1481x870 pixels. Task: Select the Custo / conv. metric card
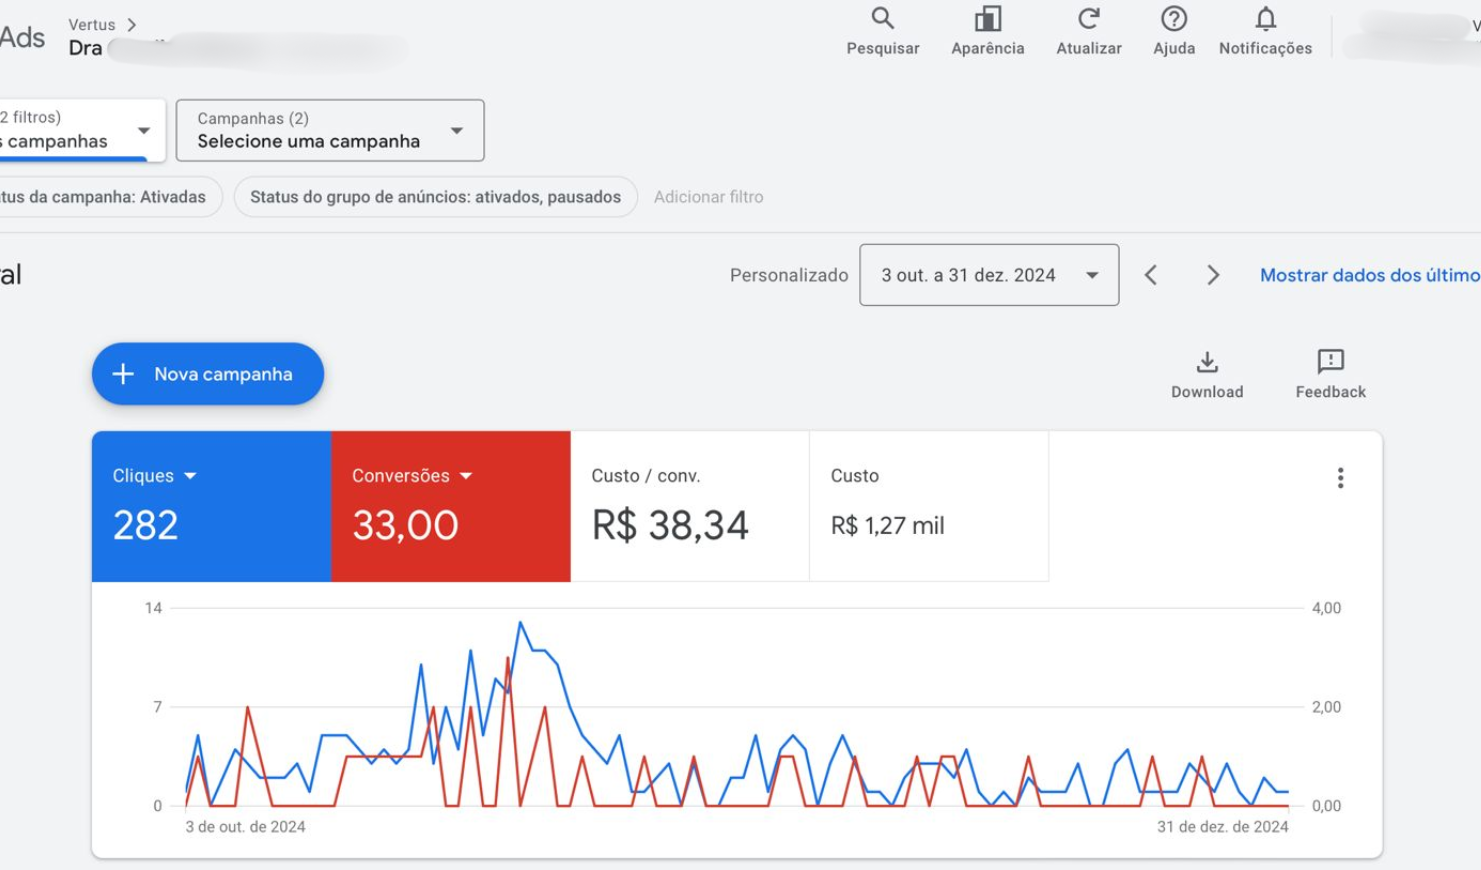tap(689, 506)
